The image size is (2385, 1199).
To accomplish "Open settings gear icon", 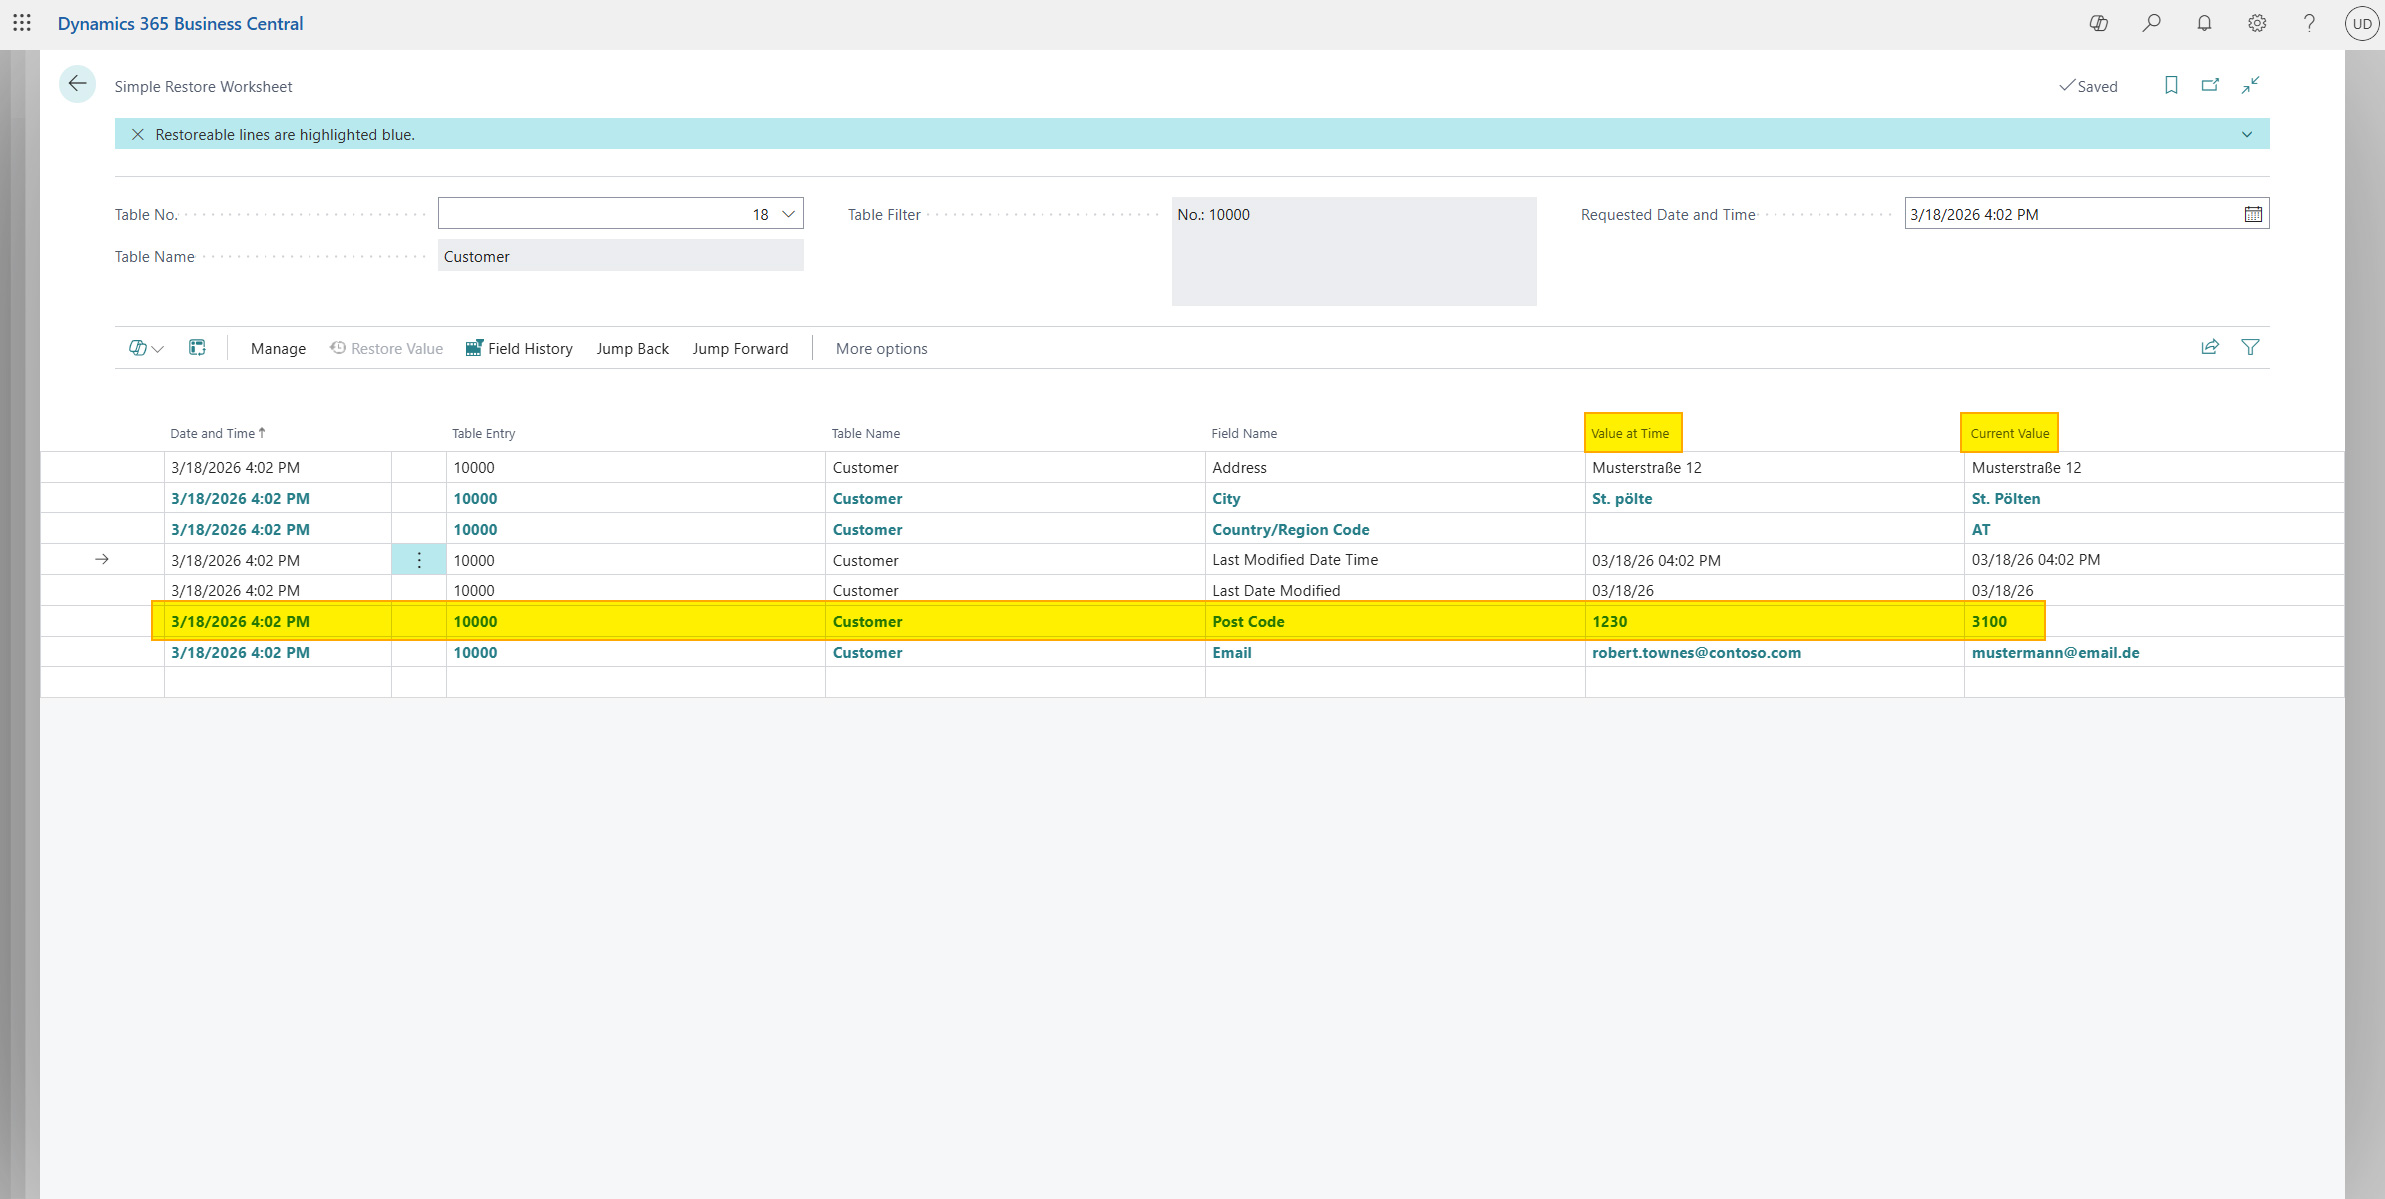I will [2257, 23].
